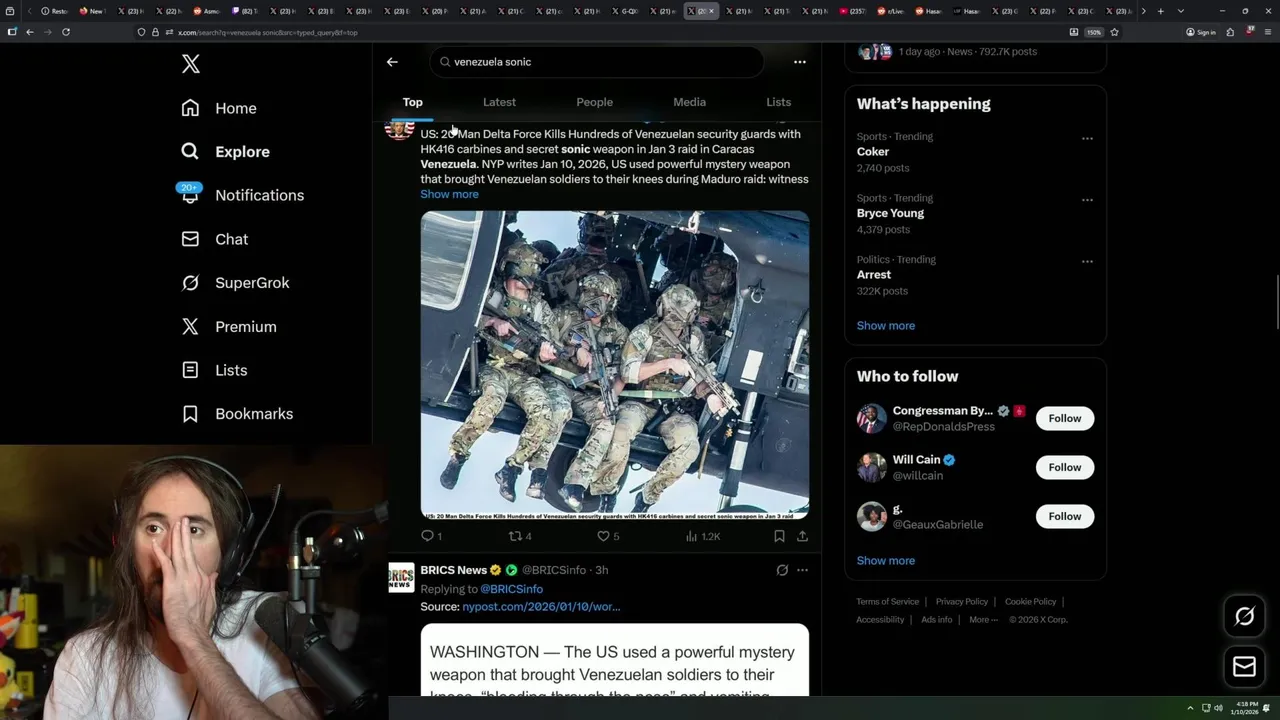Open the Coker trending topic
Screen dimensions: 1280x720
coord(872,152)
